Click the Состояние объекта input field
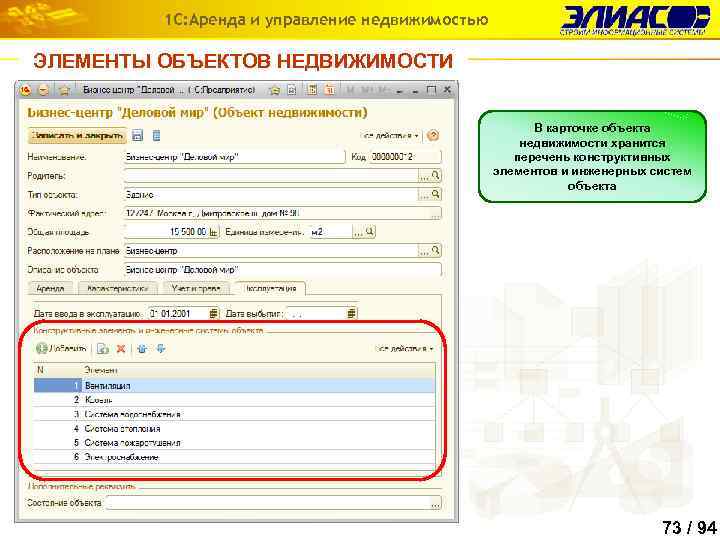Image resolution: width=720 pixels, height=540 pixels. (268, 503)
